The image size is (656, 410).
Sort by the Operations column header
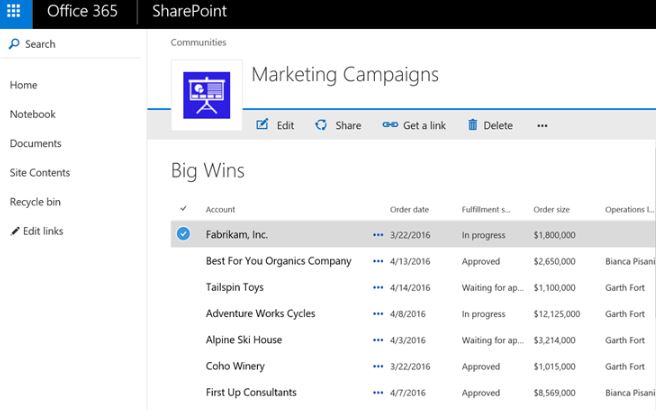[630, 210]
